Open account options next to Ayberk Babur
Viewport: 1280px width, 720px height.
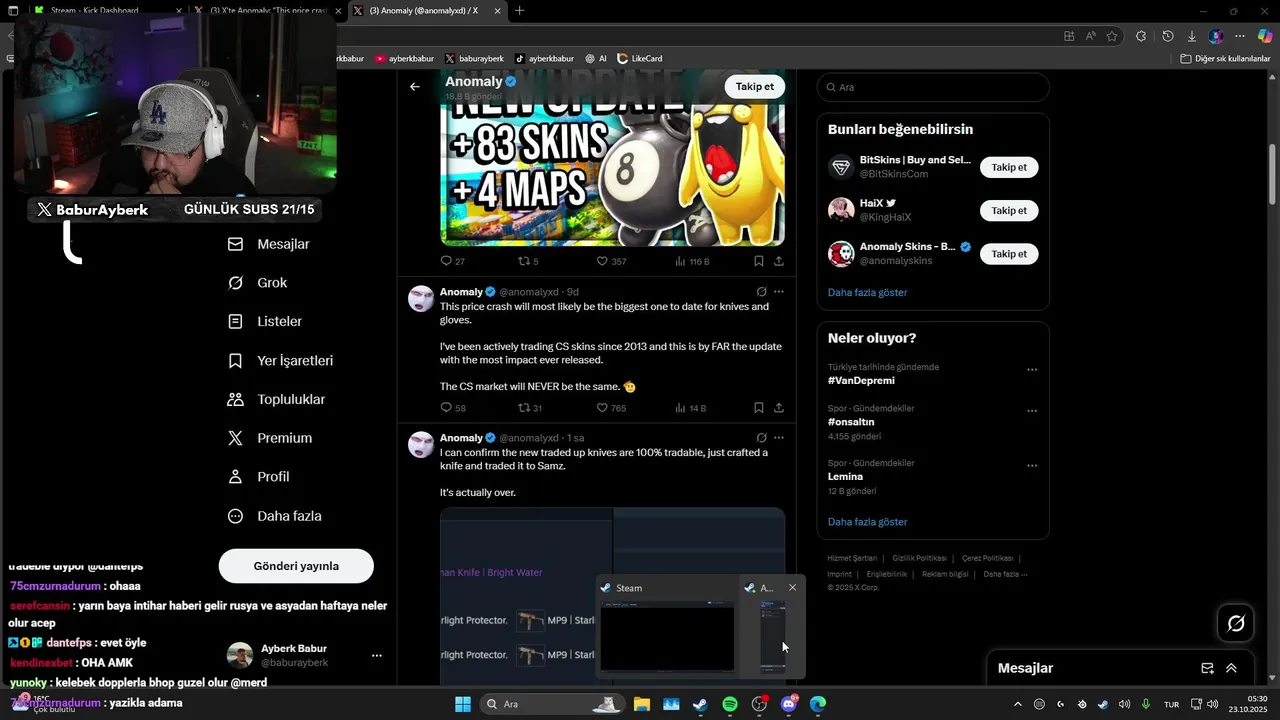[377, 656]
